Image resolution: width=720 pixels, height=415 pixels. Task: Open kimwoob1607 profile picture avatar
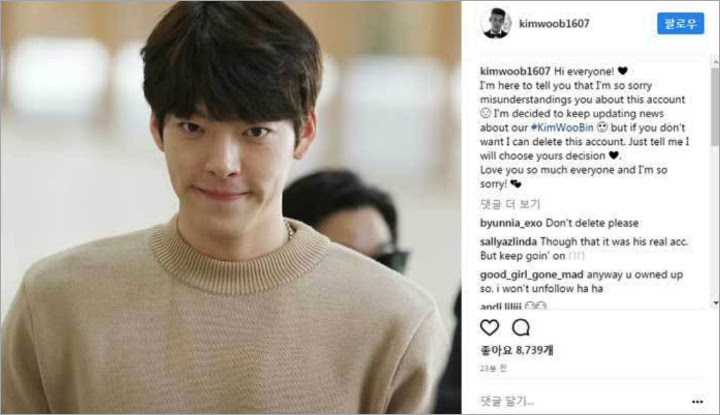coord(496,23)
